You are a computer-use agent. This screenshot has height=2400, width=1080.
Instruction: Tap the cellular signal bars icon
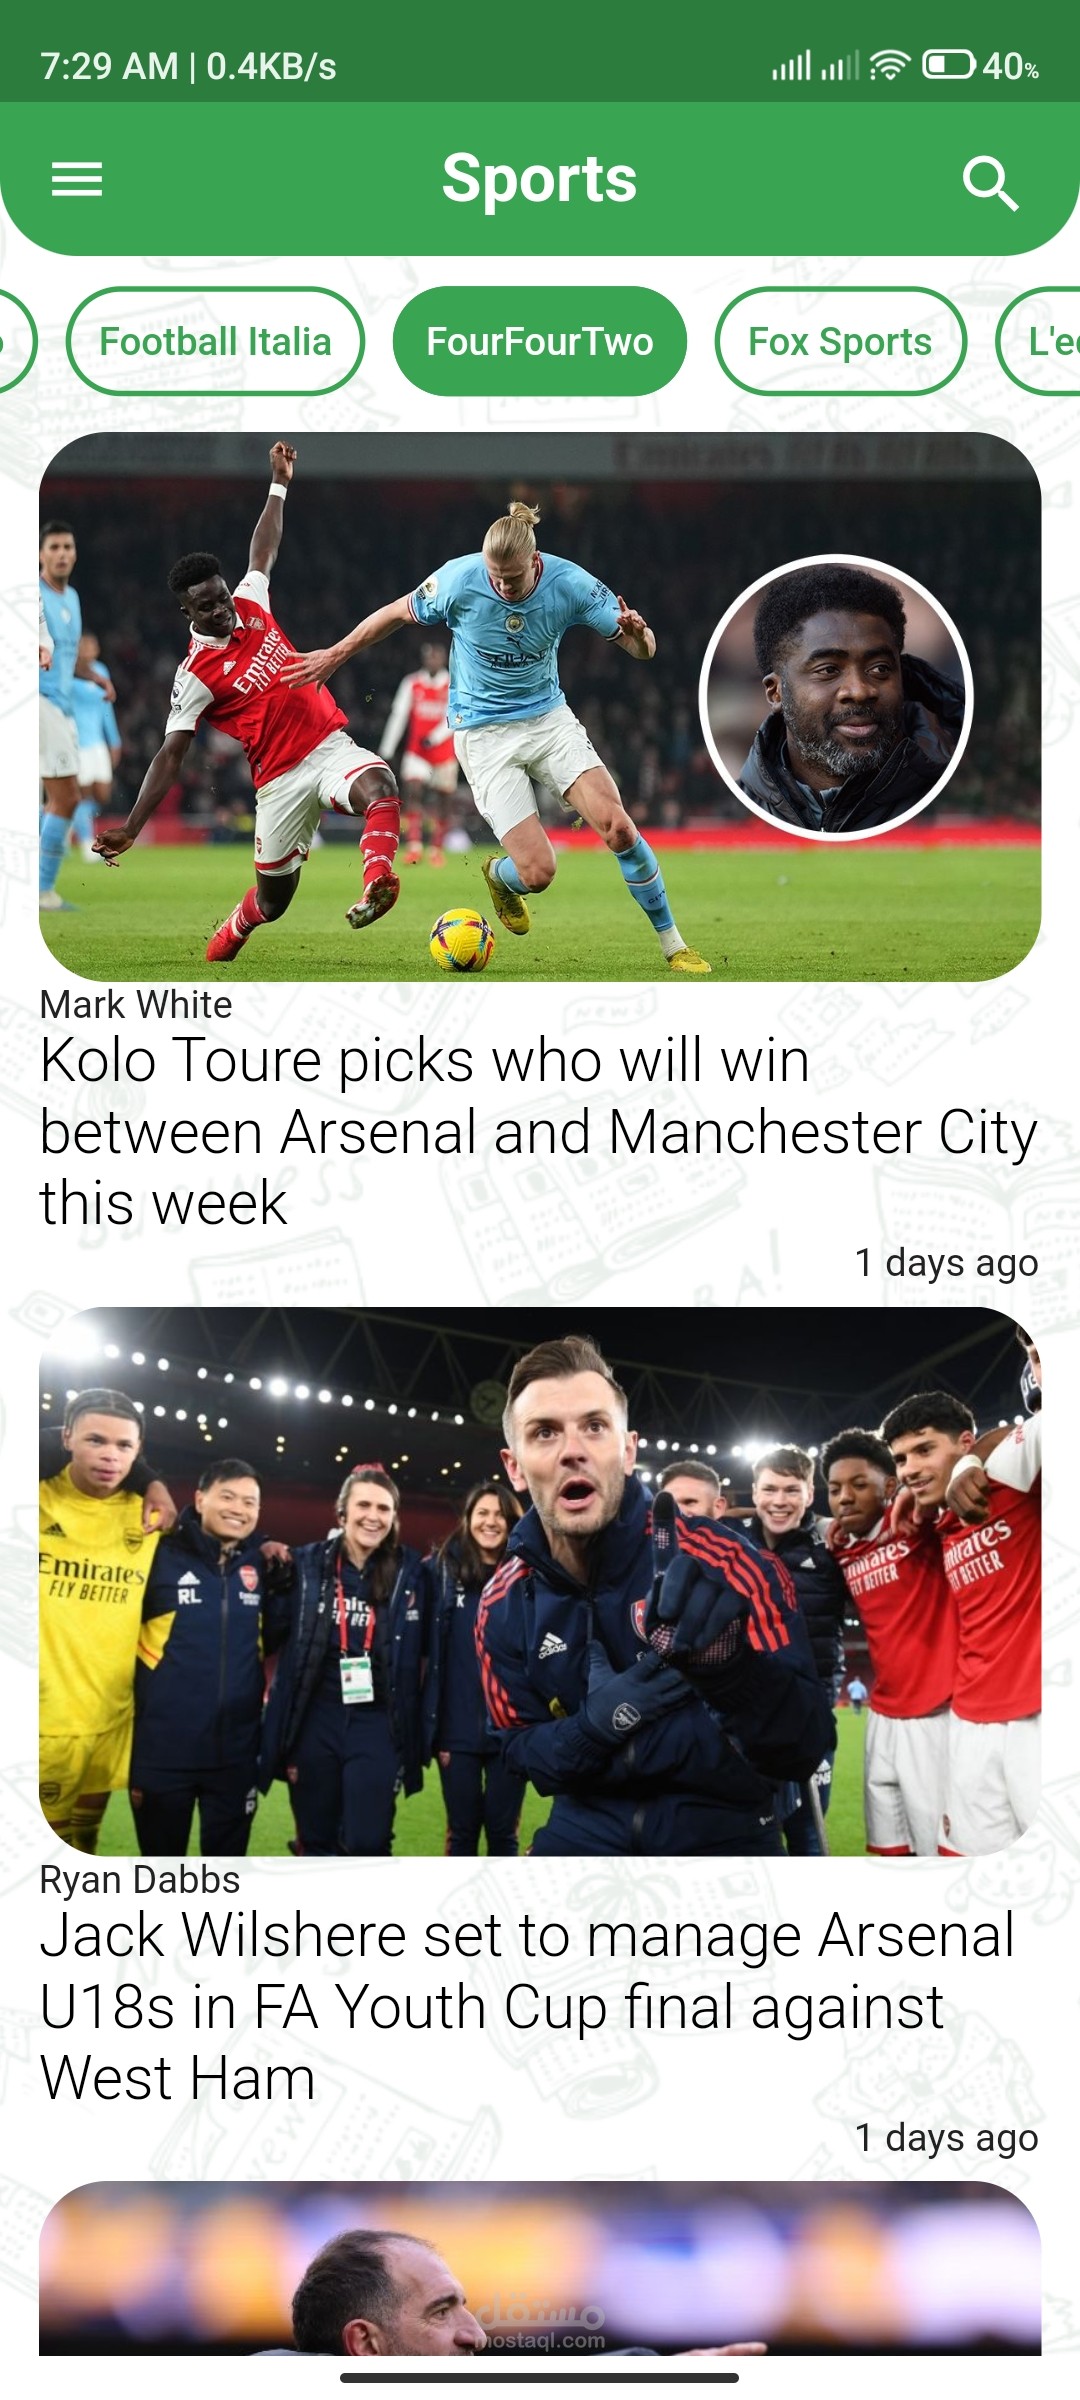point(791,66)
